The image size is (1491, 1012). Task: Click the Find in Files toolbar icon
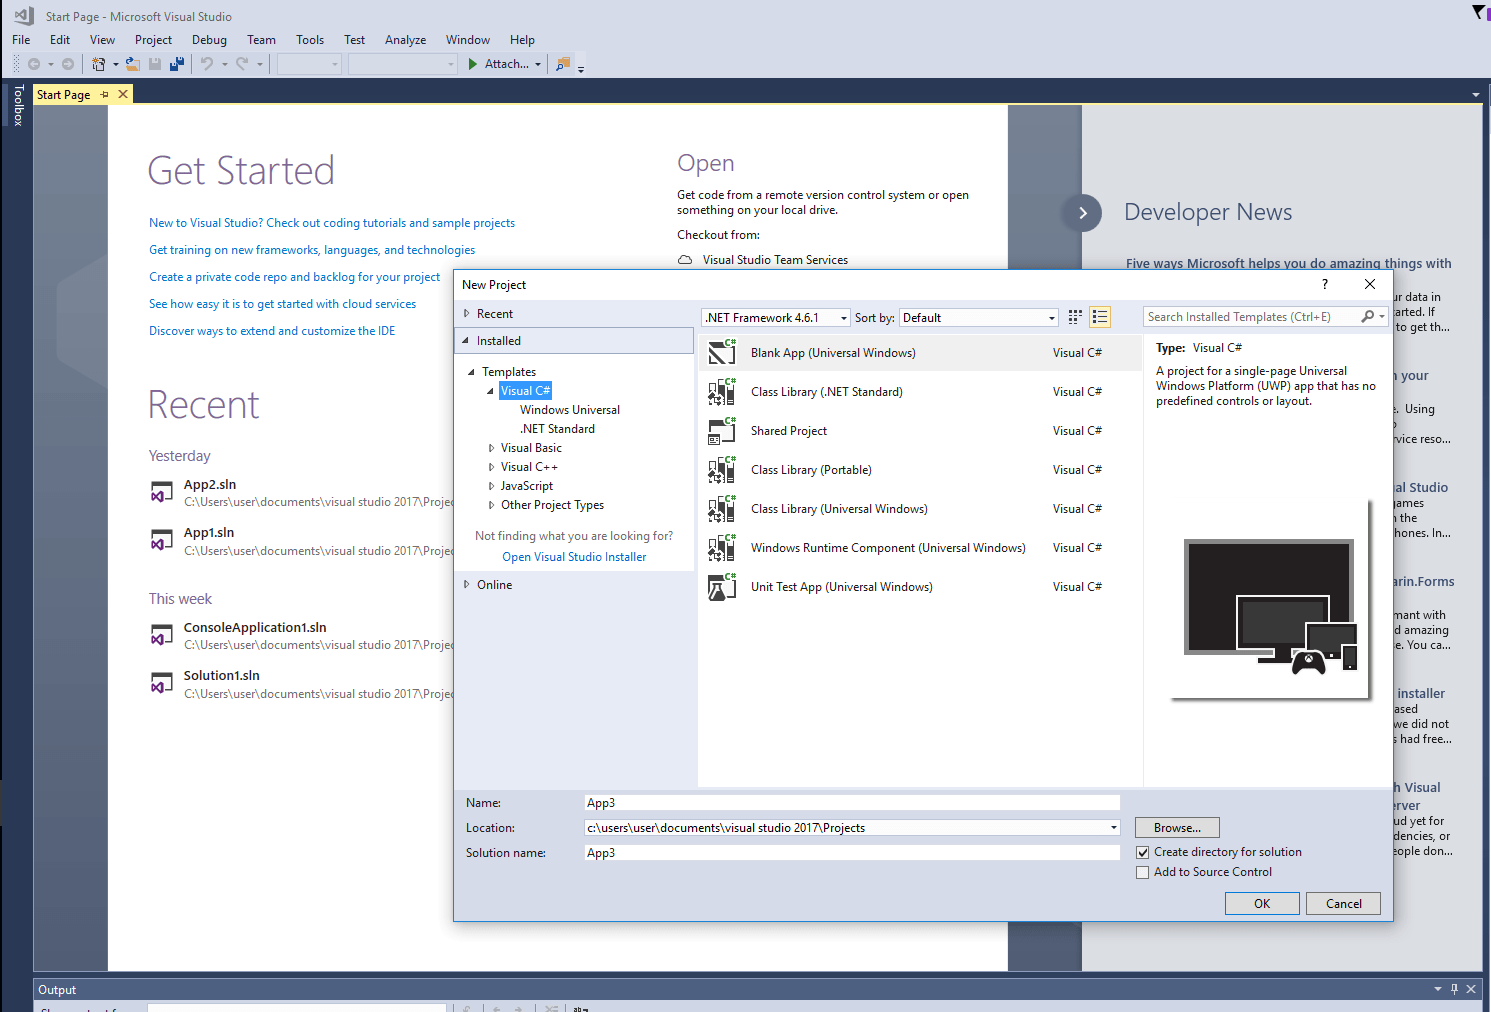[x=563, y=64]
